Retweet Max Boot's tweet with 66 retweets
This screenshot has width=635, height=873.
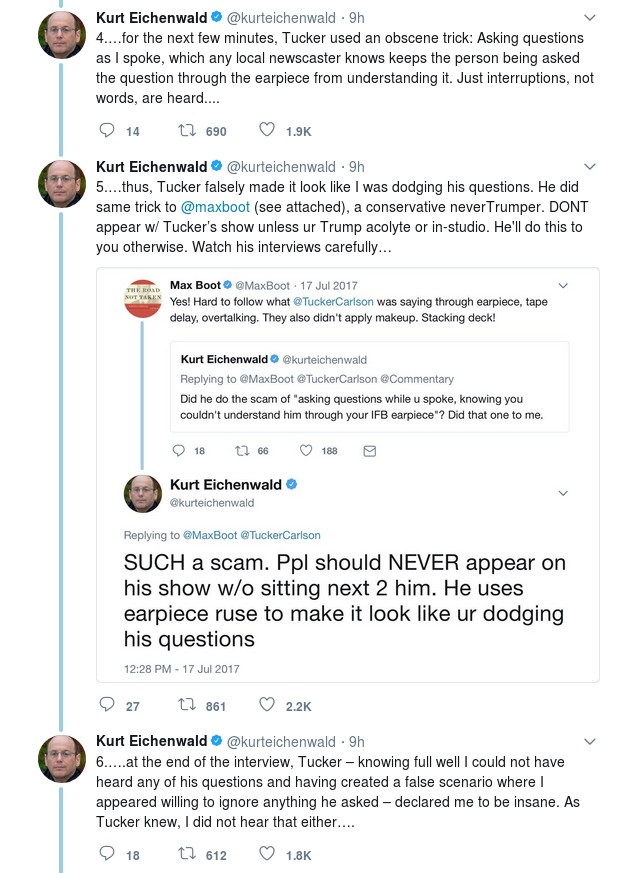242,450
